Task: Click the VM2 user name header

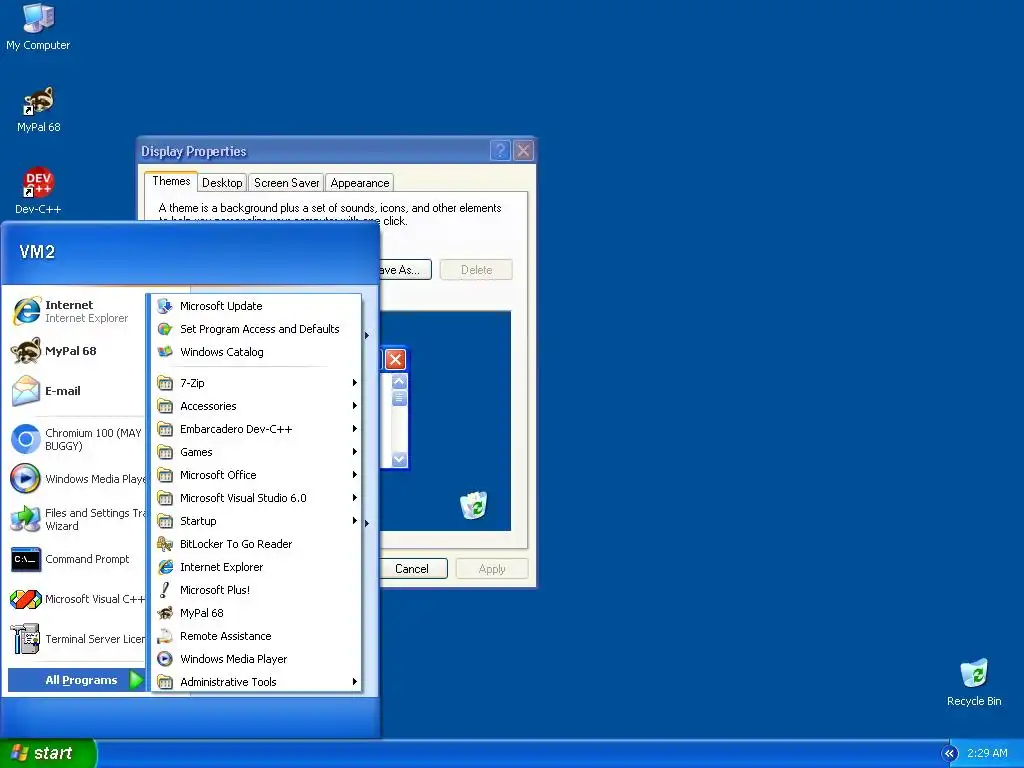Action: [x=37, y=252]
